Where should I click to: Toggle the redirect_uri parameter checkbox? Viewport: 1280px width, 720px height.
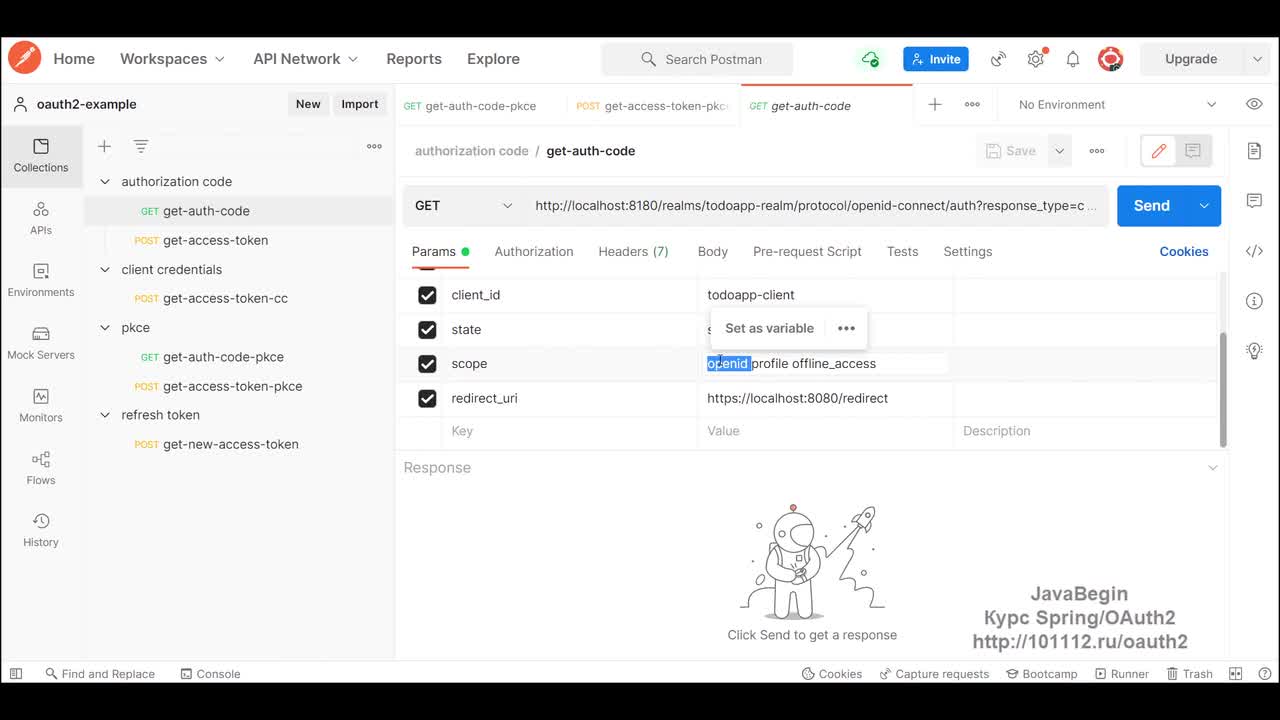coord(427,398)
